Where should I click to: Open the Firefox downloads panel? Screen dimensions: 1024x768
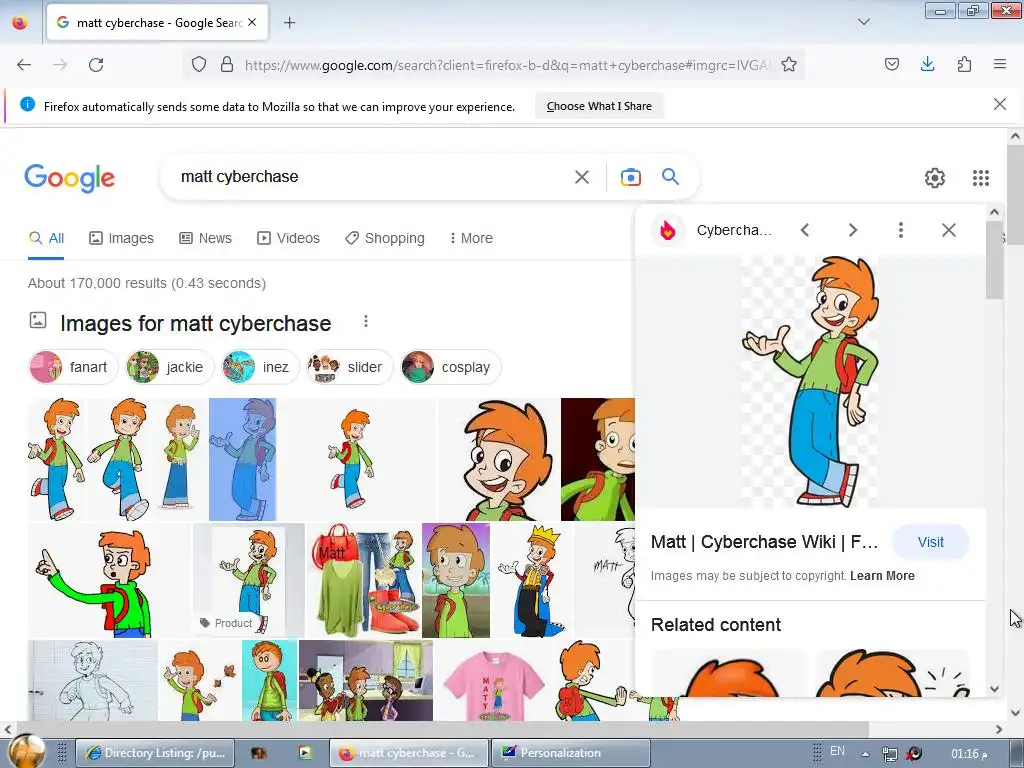click(927, 64)
